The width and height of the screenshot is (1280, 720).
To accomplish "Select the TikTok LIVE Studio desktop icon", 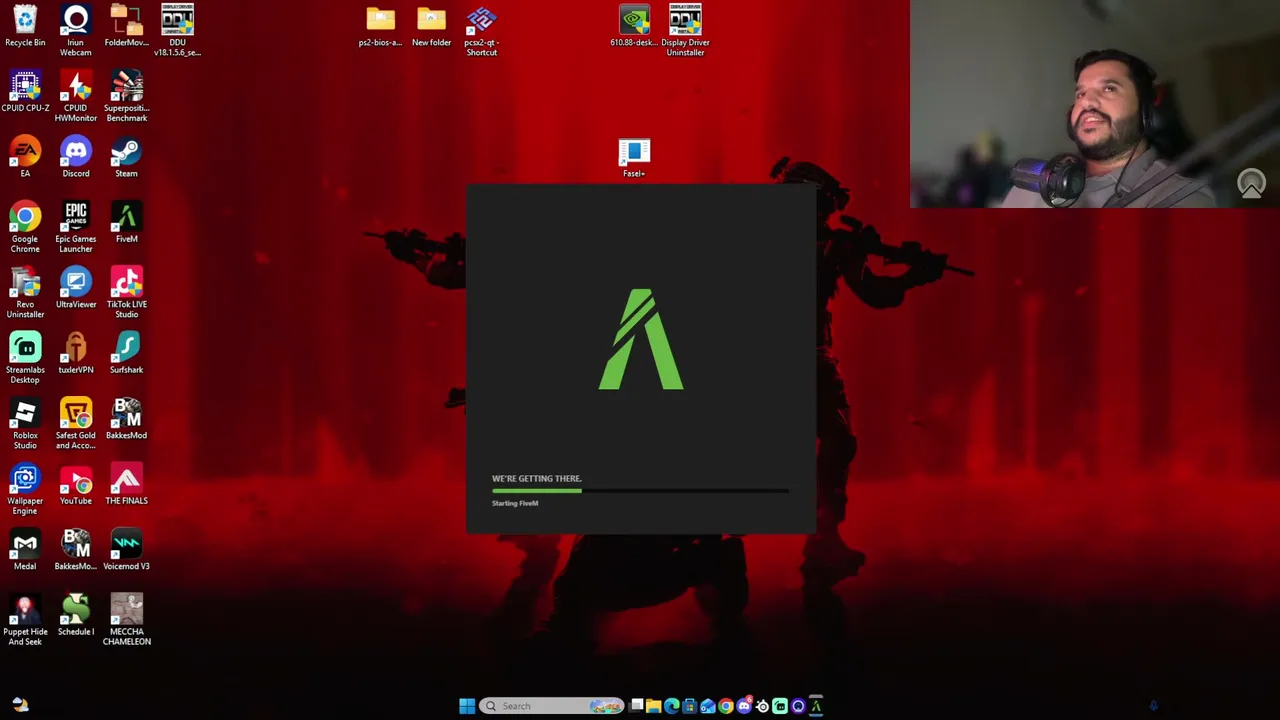I will (x=126, y=293).
